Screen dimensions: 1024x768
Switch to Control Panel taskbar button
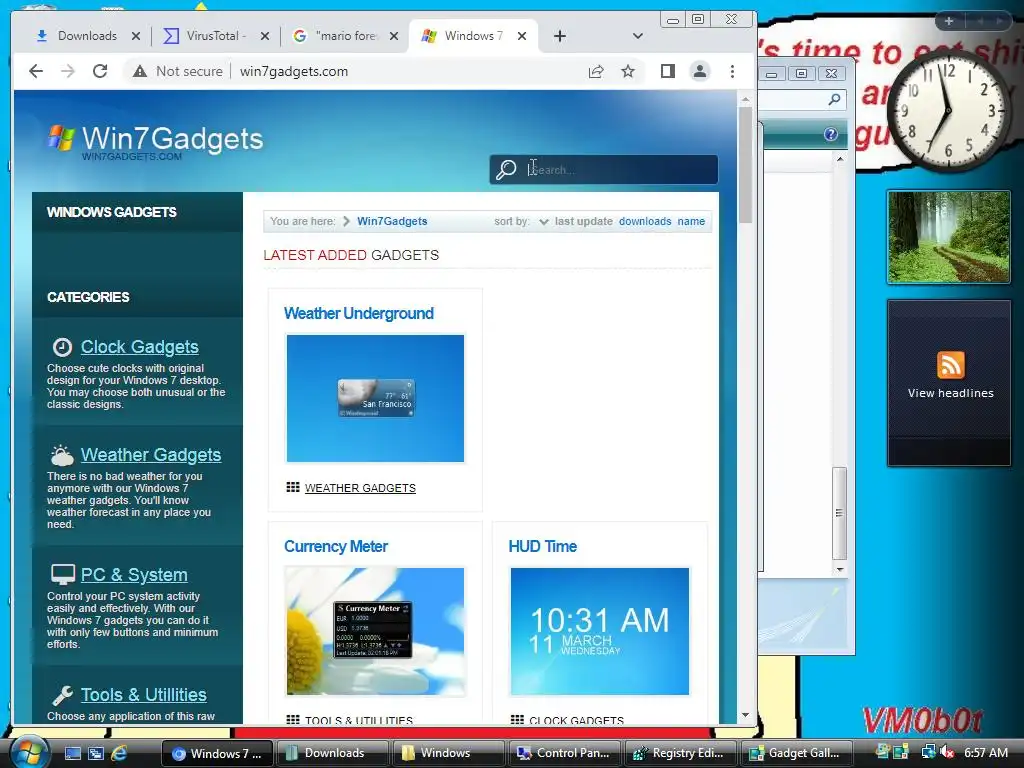coord(564,753)
